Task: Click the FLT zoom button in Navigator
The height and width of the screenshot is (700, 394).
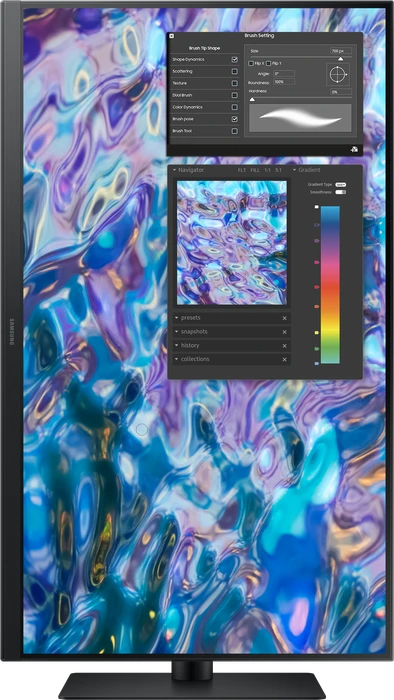Action: click(241, 170)
